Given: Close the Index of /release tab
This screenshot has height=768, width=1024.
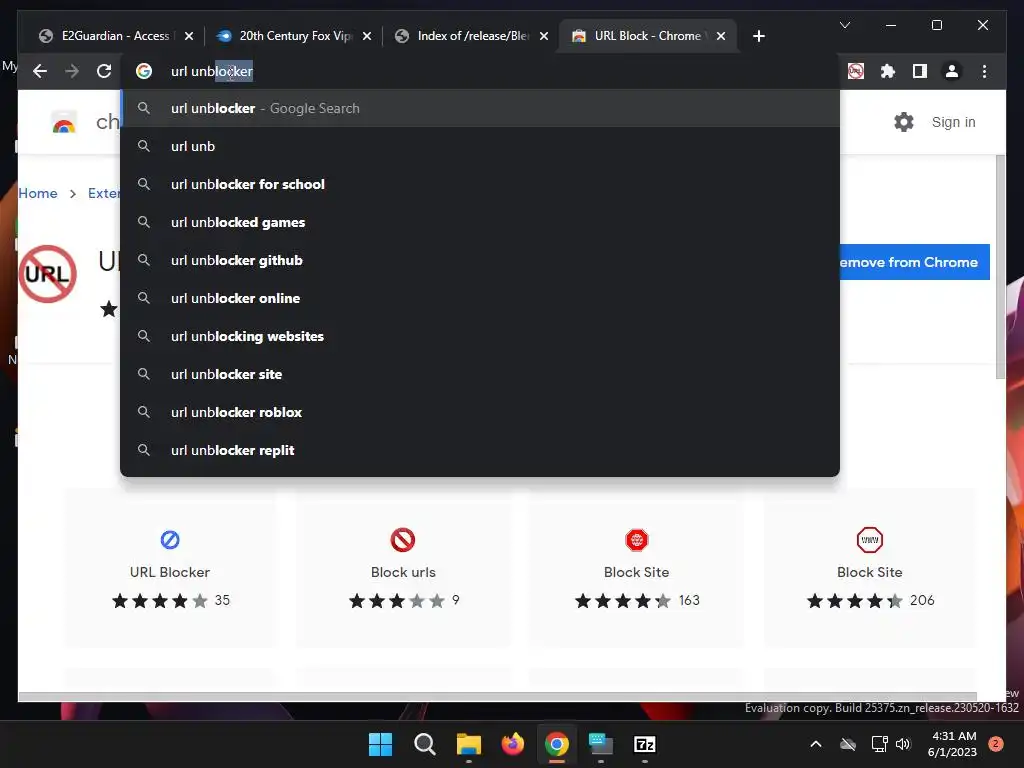Looking at the screenshot, I should coord(543,36).
